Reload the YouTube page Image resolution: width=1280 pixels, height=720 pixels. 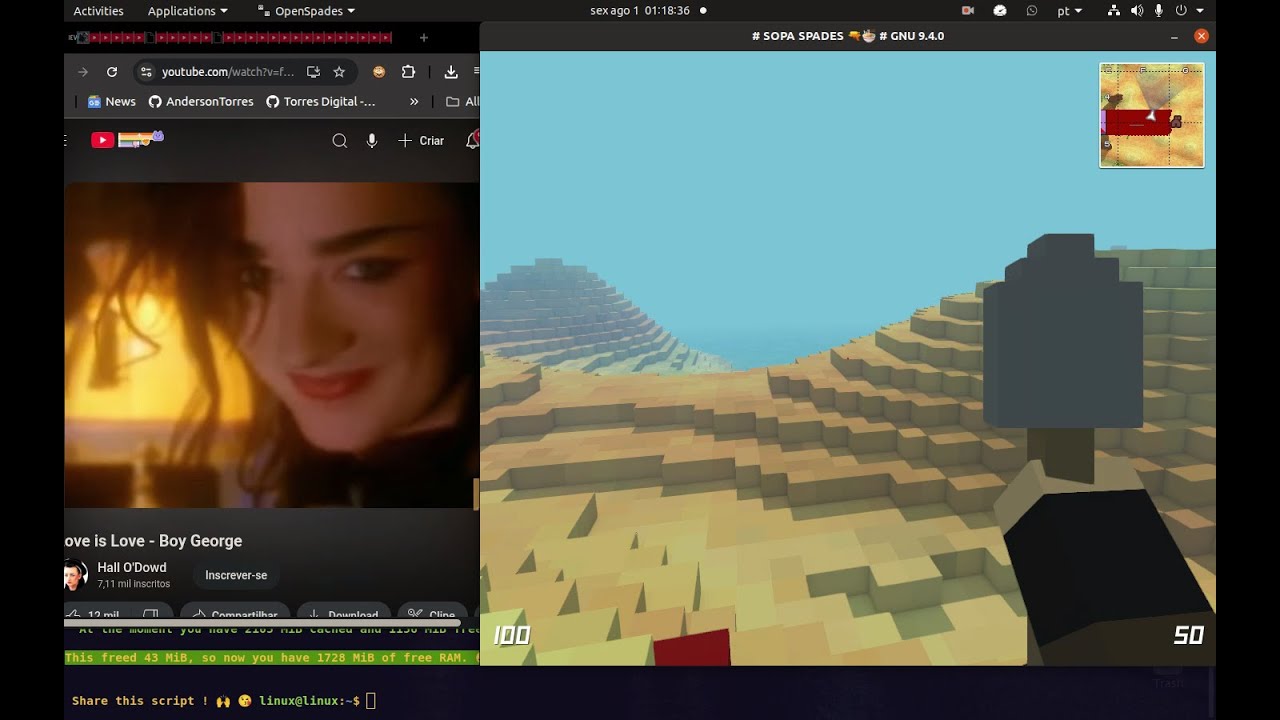tap(112, 72)
